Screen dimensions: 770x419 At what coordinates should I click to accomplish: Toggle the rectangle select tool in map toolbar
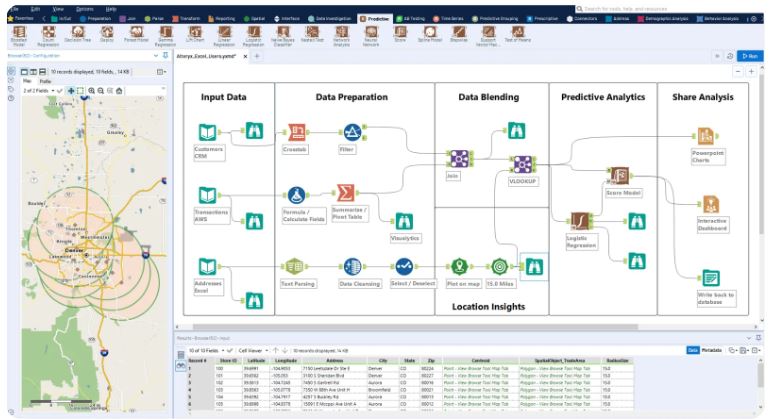(80, 91)
